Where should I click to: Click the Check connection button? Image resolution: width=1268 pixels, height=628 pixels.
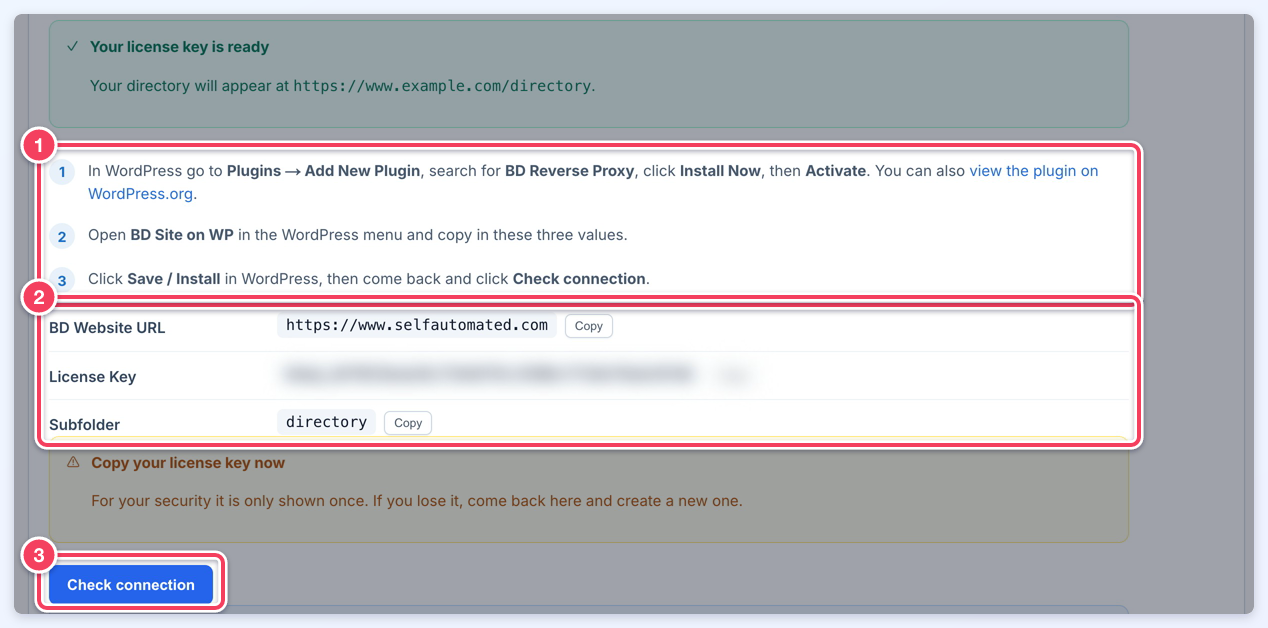(x=131, y=585)
